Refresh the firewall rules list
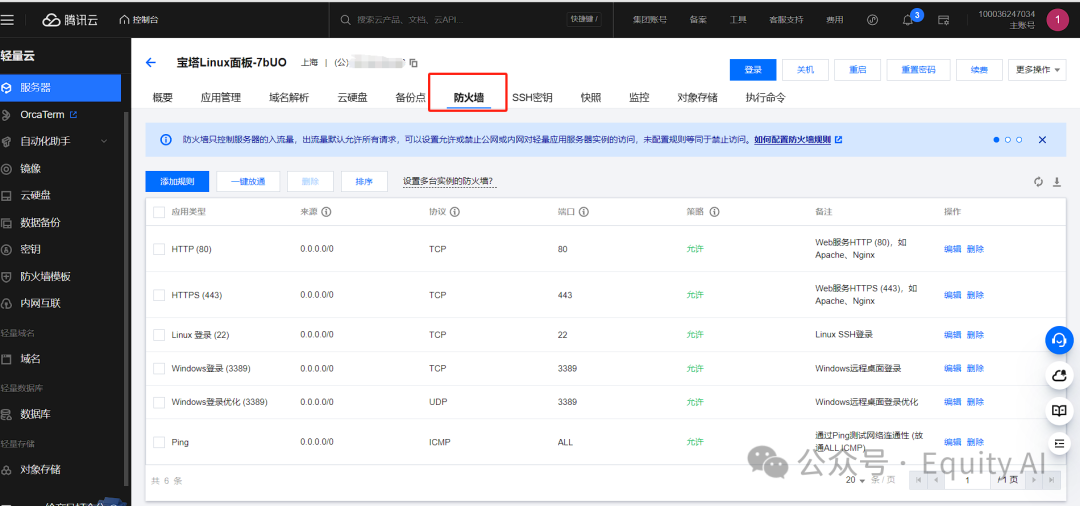1080x506 pixels. 1038,181
